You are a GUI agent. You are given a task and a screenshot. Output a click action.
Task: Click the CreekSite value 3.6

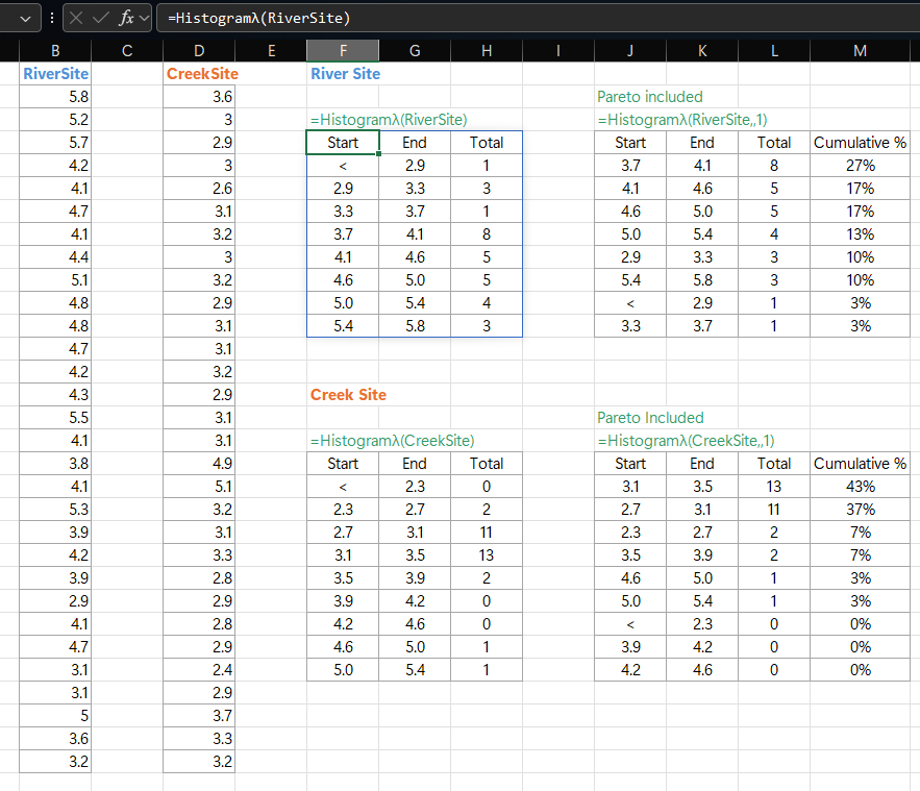199,97
